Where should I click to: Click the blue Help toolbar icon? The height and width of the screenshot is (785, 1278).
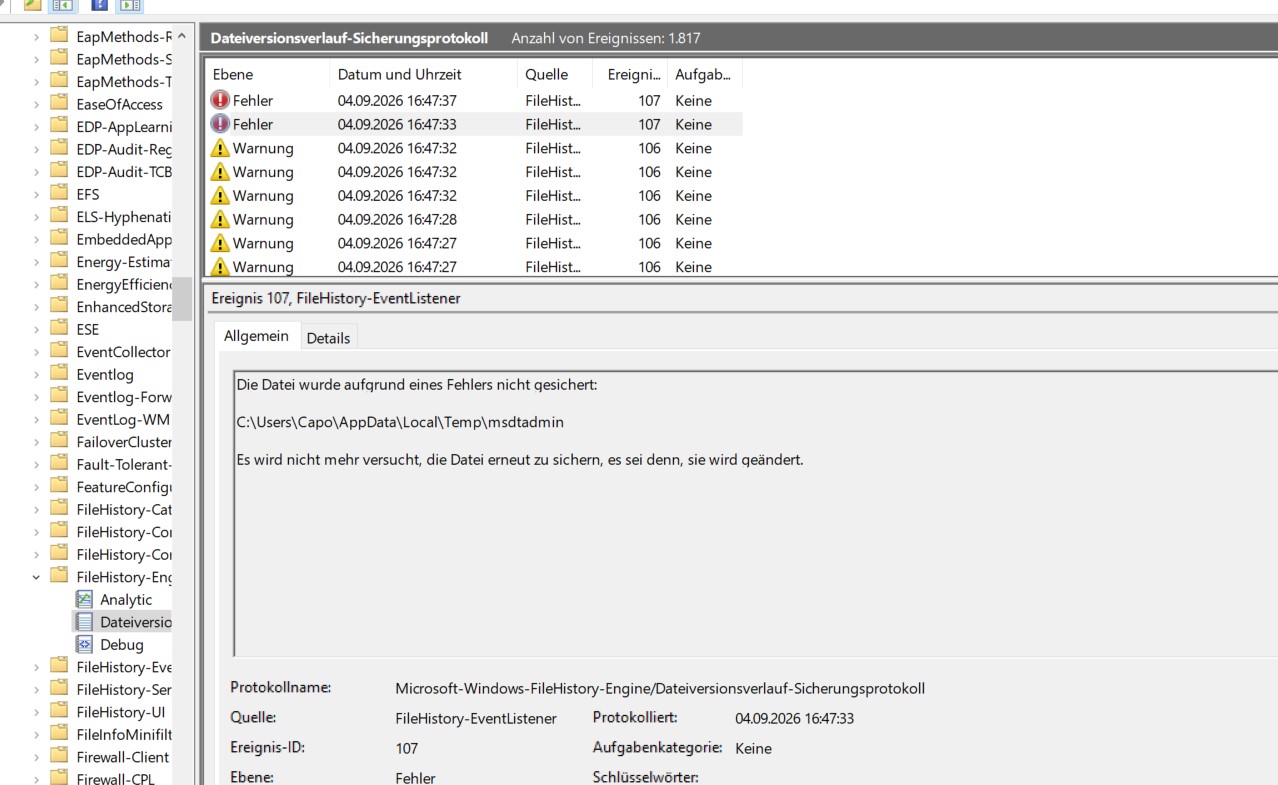(99, 5)
